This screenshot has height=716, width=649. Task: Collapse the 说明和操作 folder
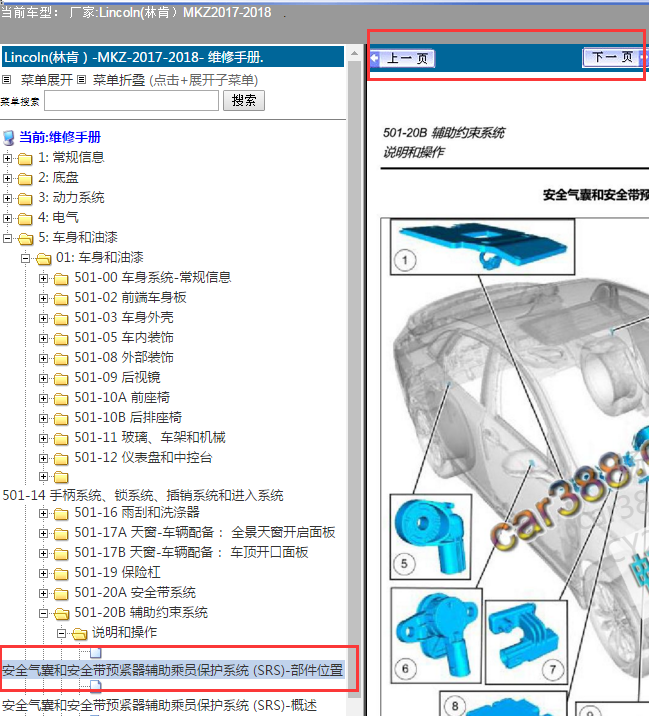62,633
